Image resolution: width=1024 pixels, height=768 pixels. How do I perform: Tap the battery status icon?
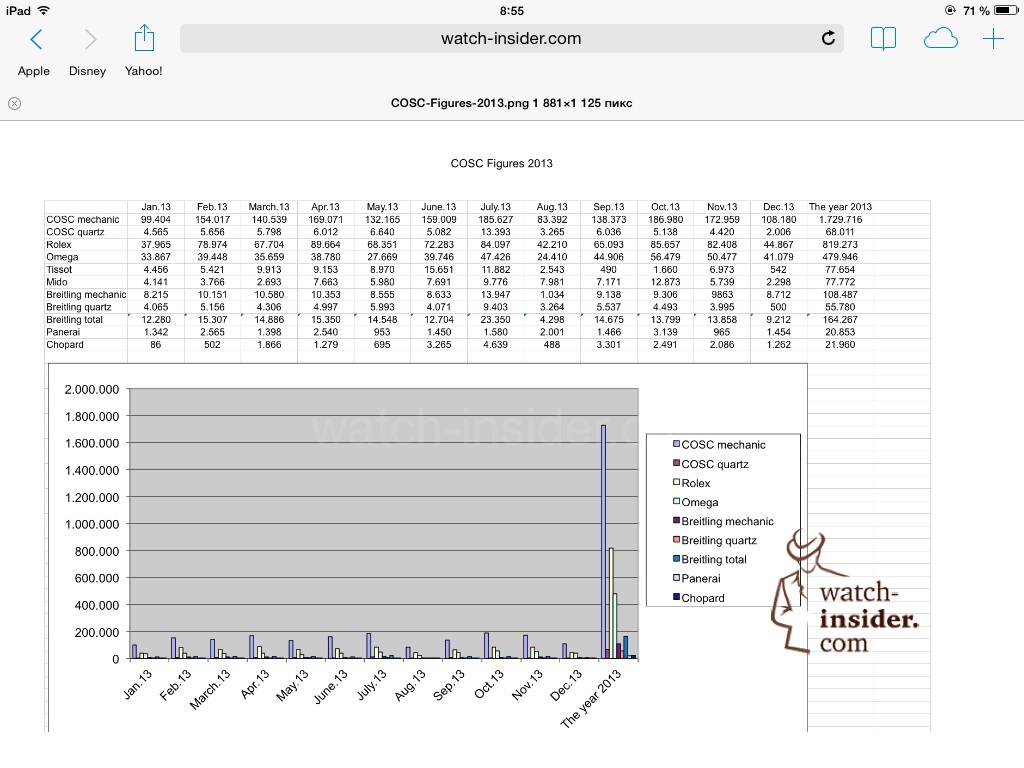point(1006,10)
